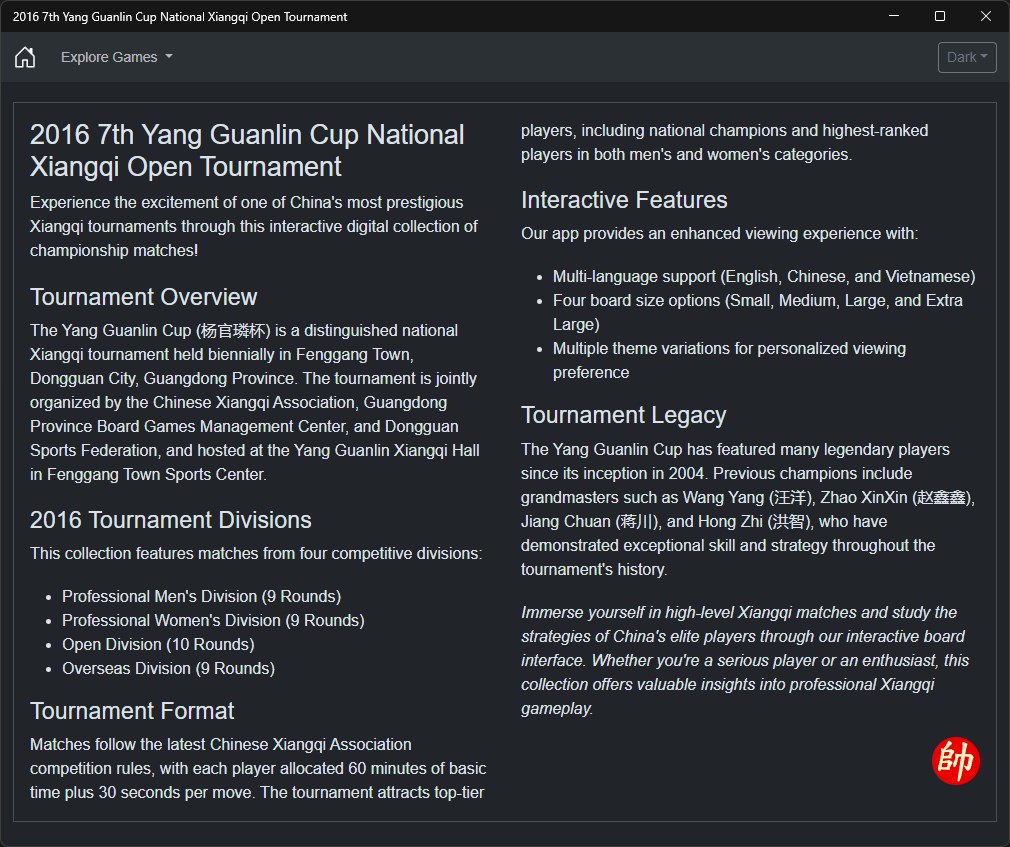
Task: Click the Interactive Features heading
Action: pyautogui.click(x=624, y=200)
